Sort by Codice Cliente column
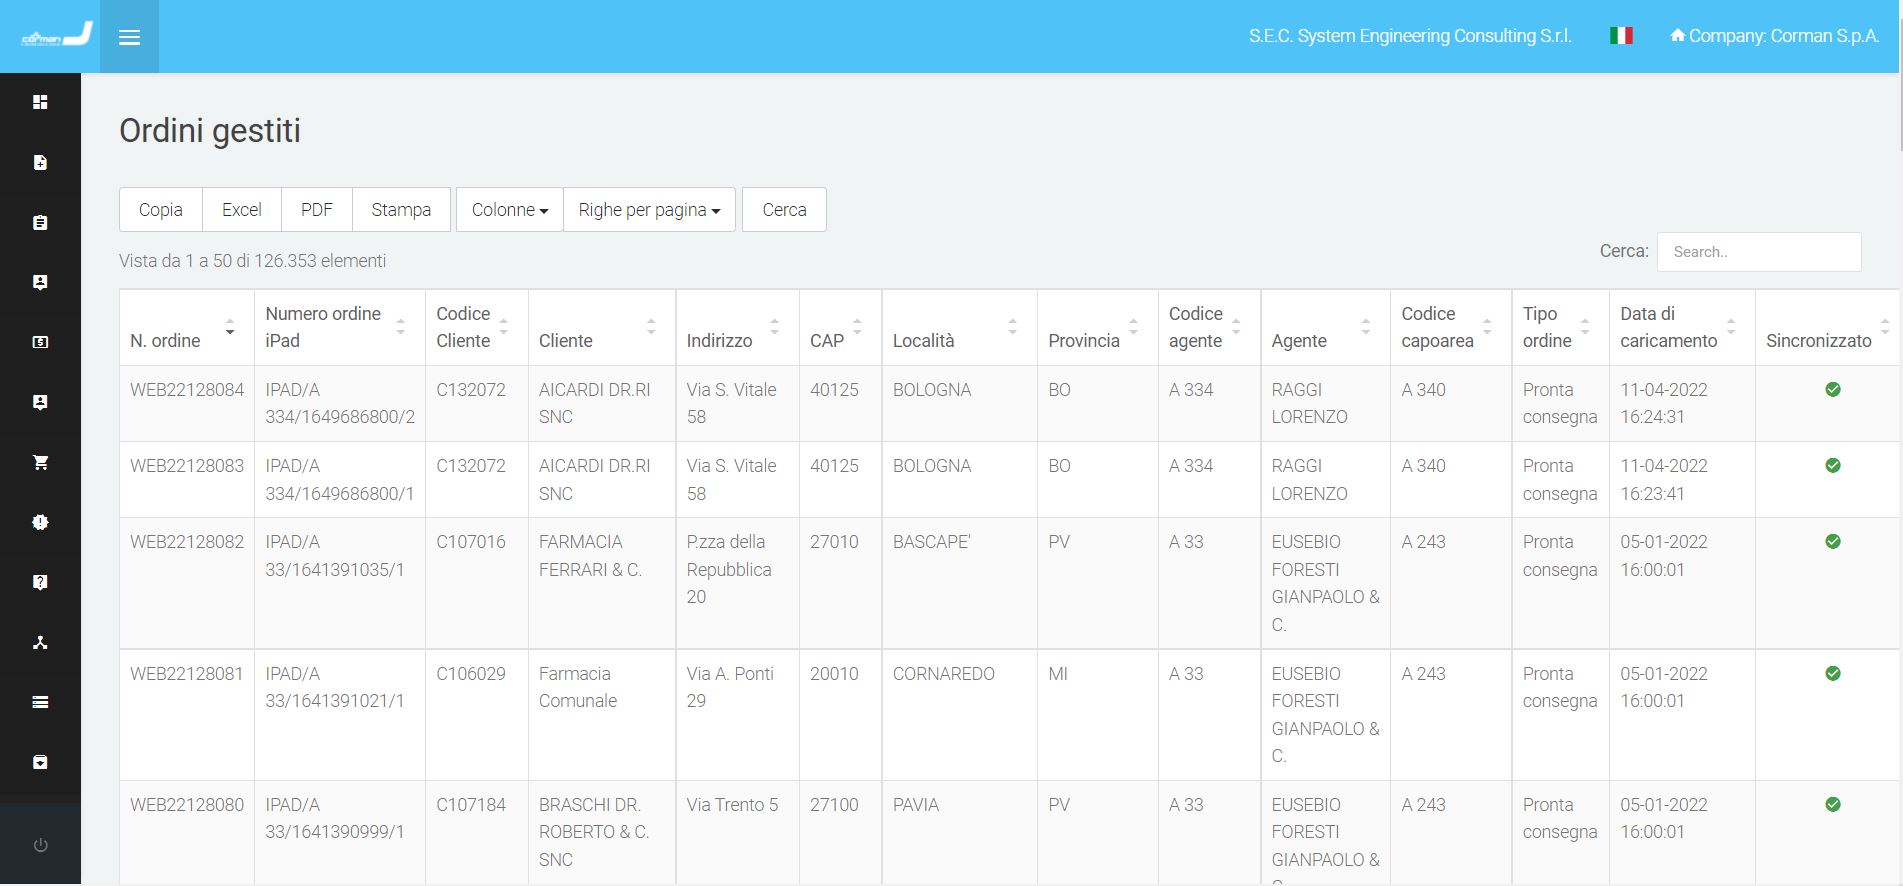Viewport: 1903px width, 886px height. coord(477,328)
